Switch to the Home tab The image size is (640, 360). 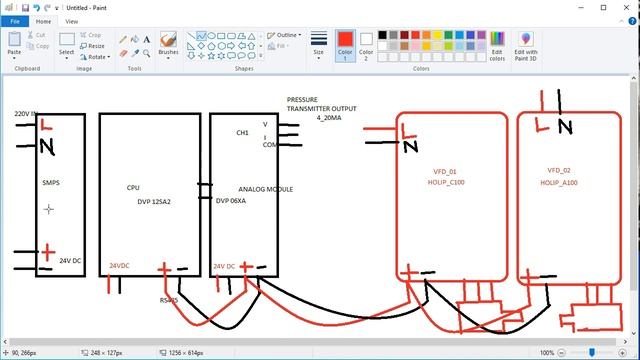[43, 21]
